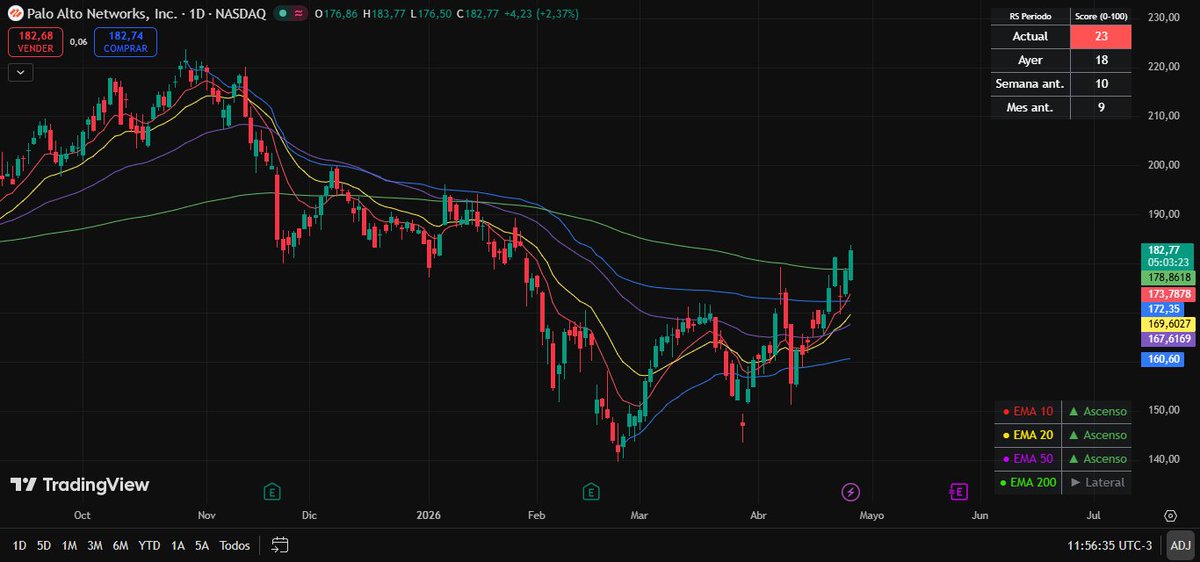Open chart settings gear on time axis
Viewport: 1200px width, 562px height.
coord(1170,516)
